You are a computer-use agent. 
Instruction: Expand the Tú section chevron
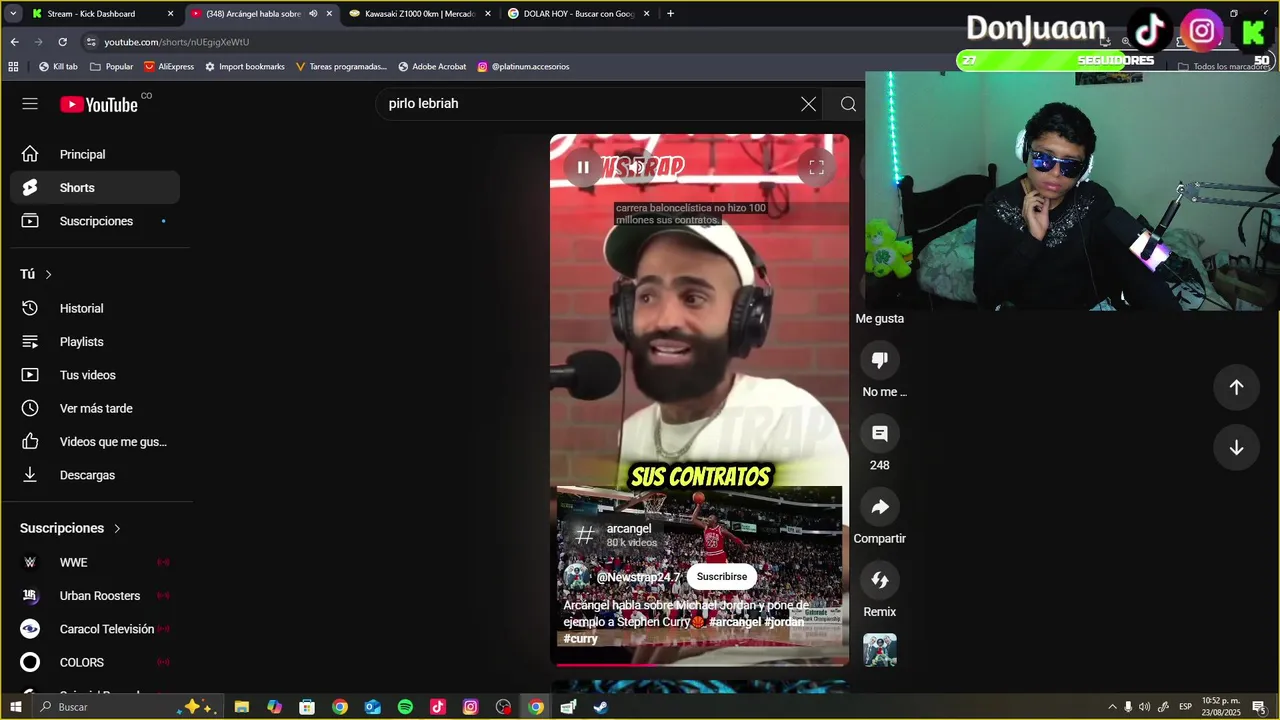(48, 274)
